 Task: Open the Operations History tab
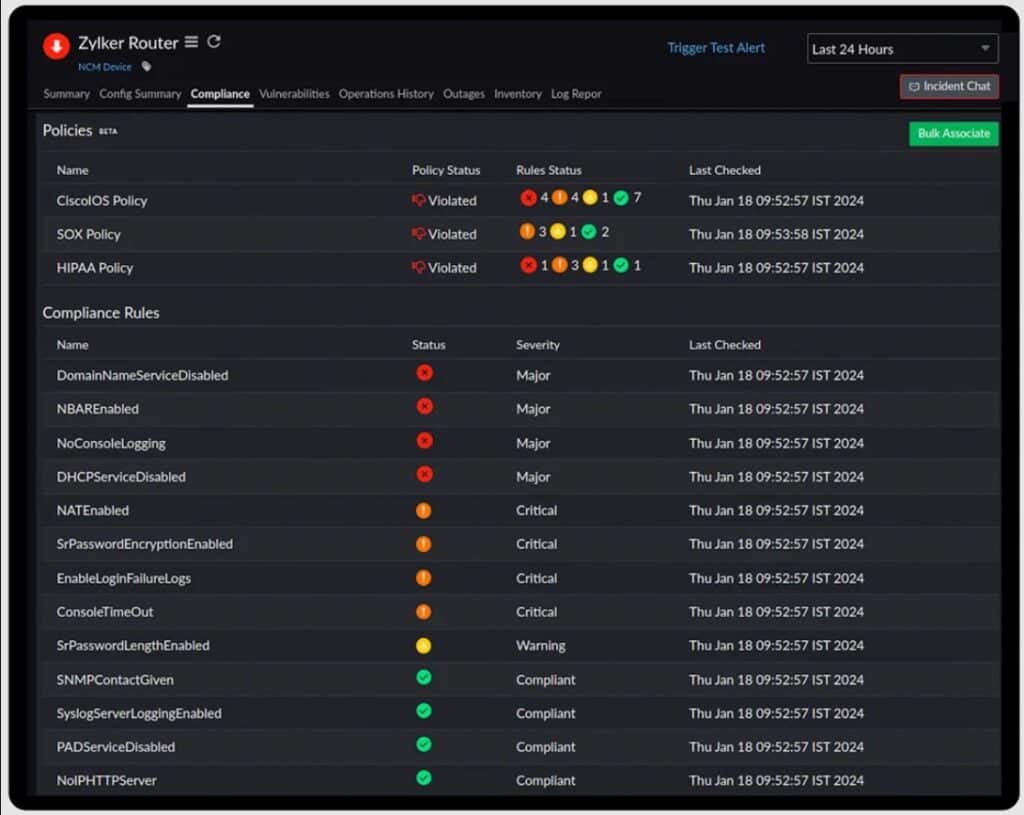click(x=386, y=93)
